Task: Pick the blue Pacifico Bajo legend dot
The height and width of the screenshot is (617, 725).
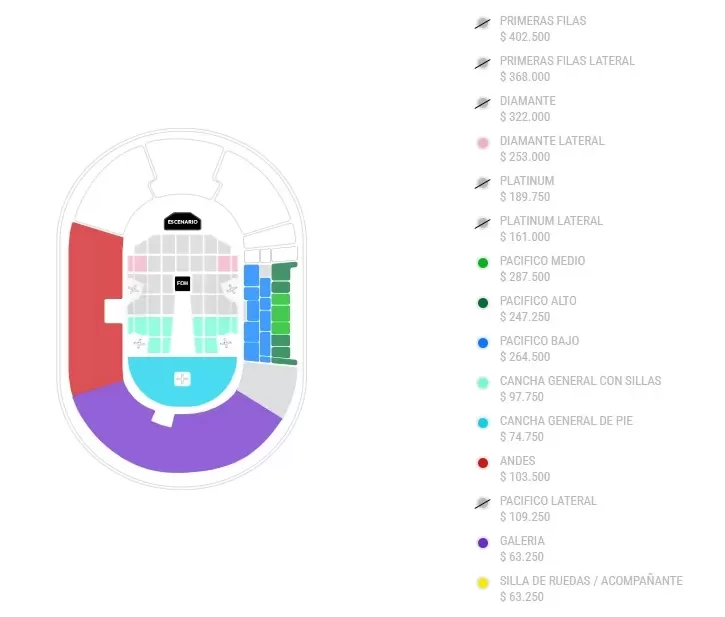Action: pos(483,343)
